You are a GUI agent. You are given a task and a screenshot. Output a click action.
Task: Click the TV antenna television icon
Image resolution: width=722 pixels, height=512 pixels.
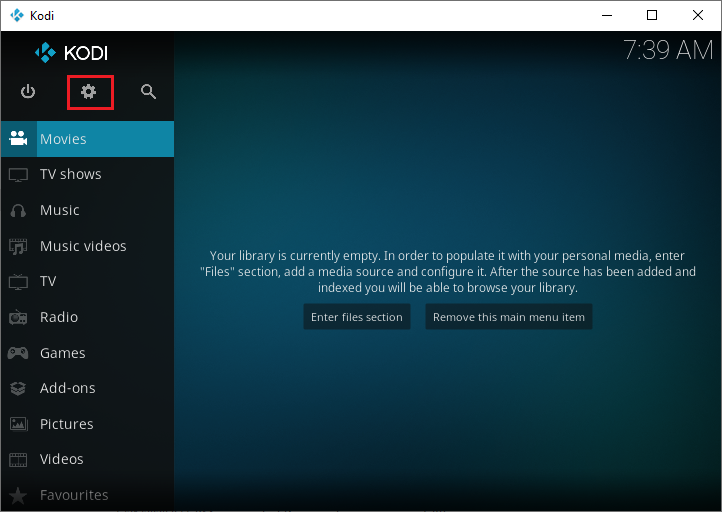18,281
